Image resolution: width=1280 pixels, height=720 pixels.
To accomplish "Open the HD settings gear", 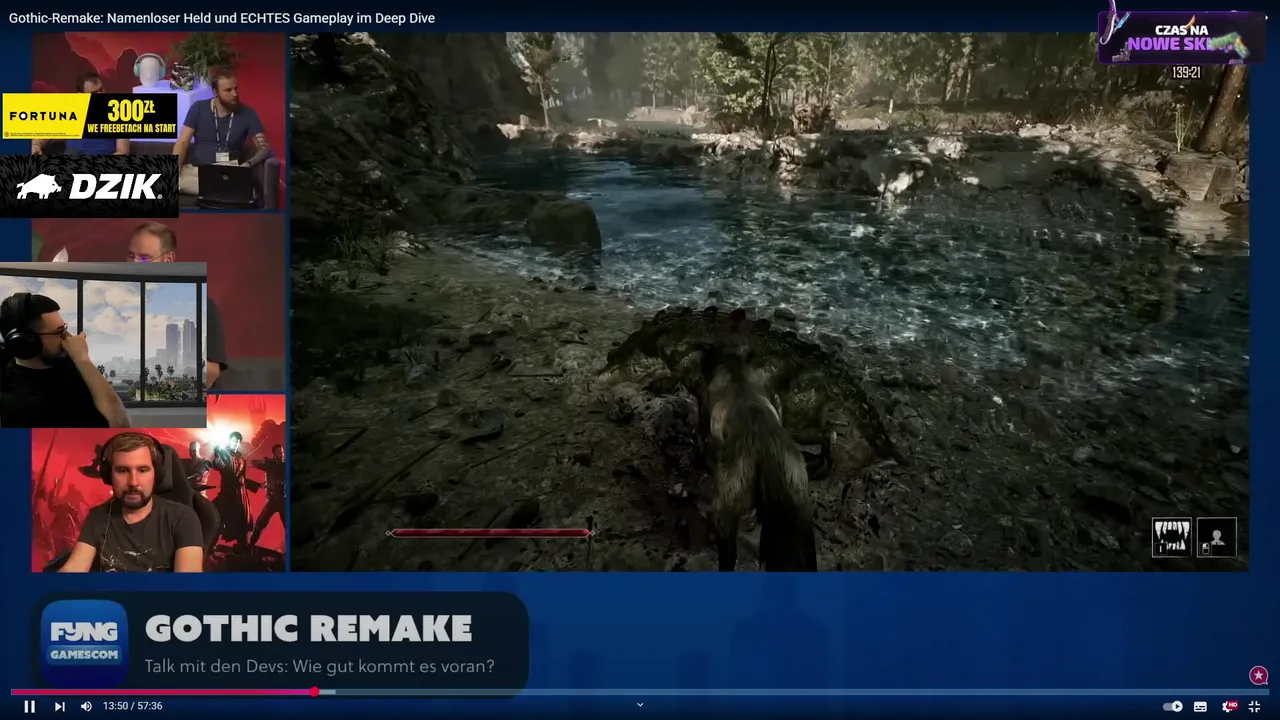I will pyautogui.click(x=1229, y=706).
